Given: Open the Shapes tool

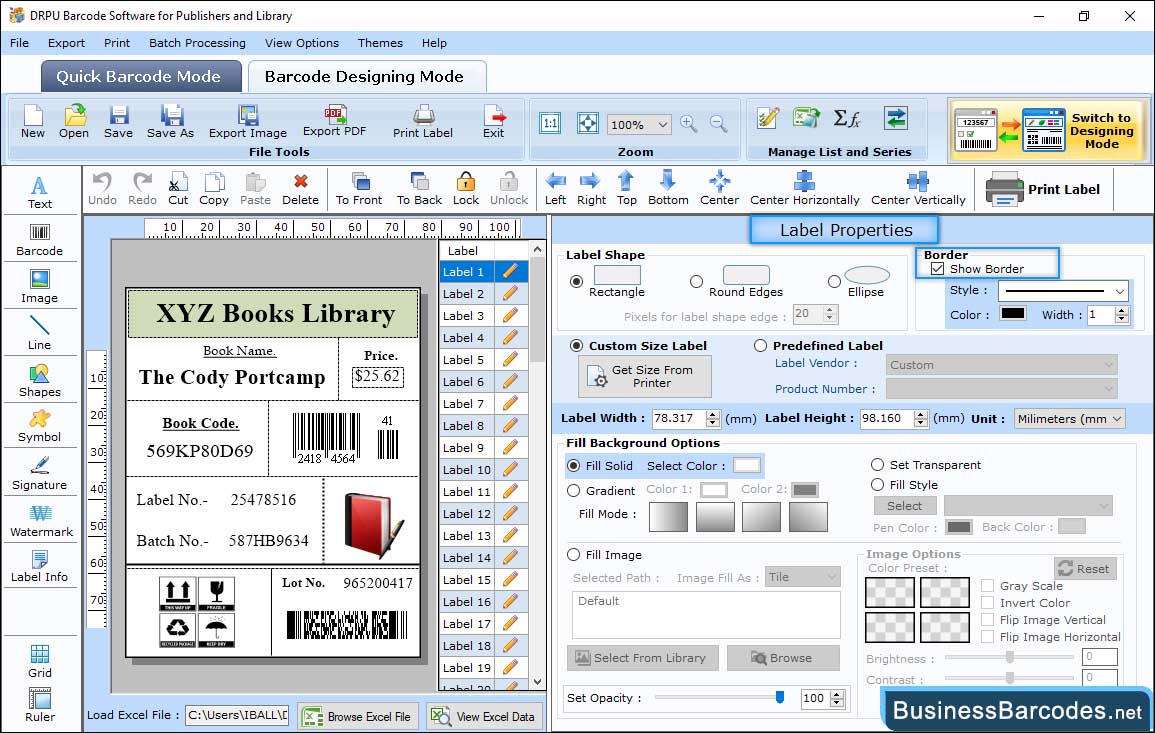Looking at the screenshot, I should (40, 380).
